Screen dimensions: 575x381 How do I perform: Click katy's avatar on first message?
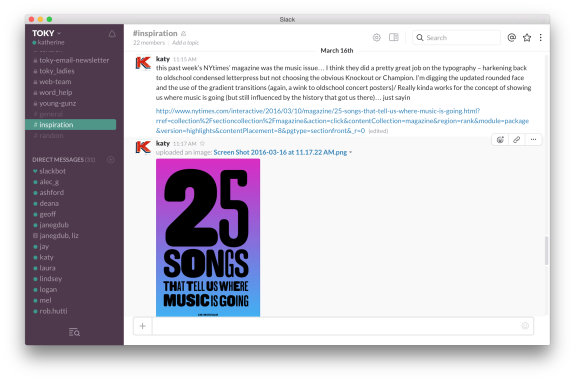point(143,63)
